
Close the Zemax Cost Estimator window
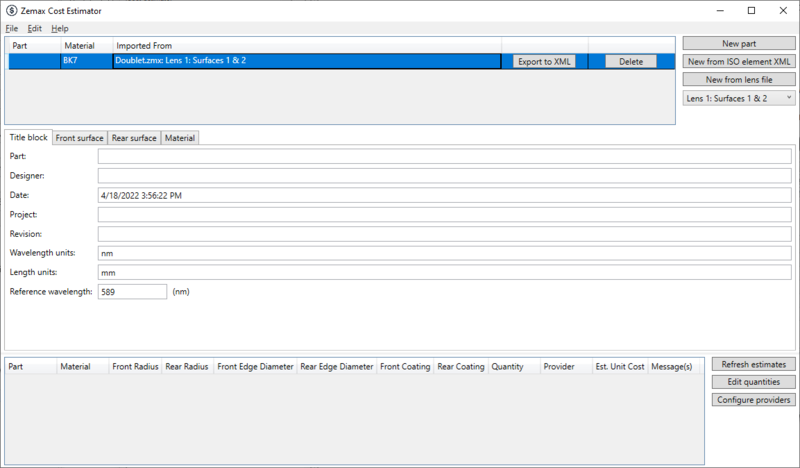click(x=783, y=11)
